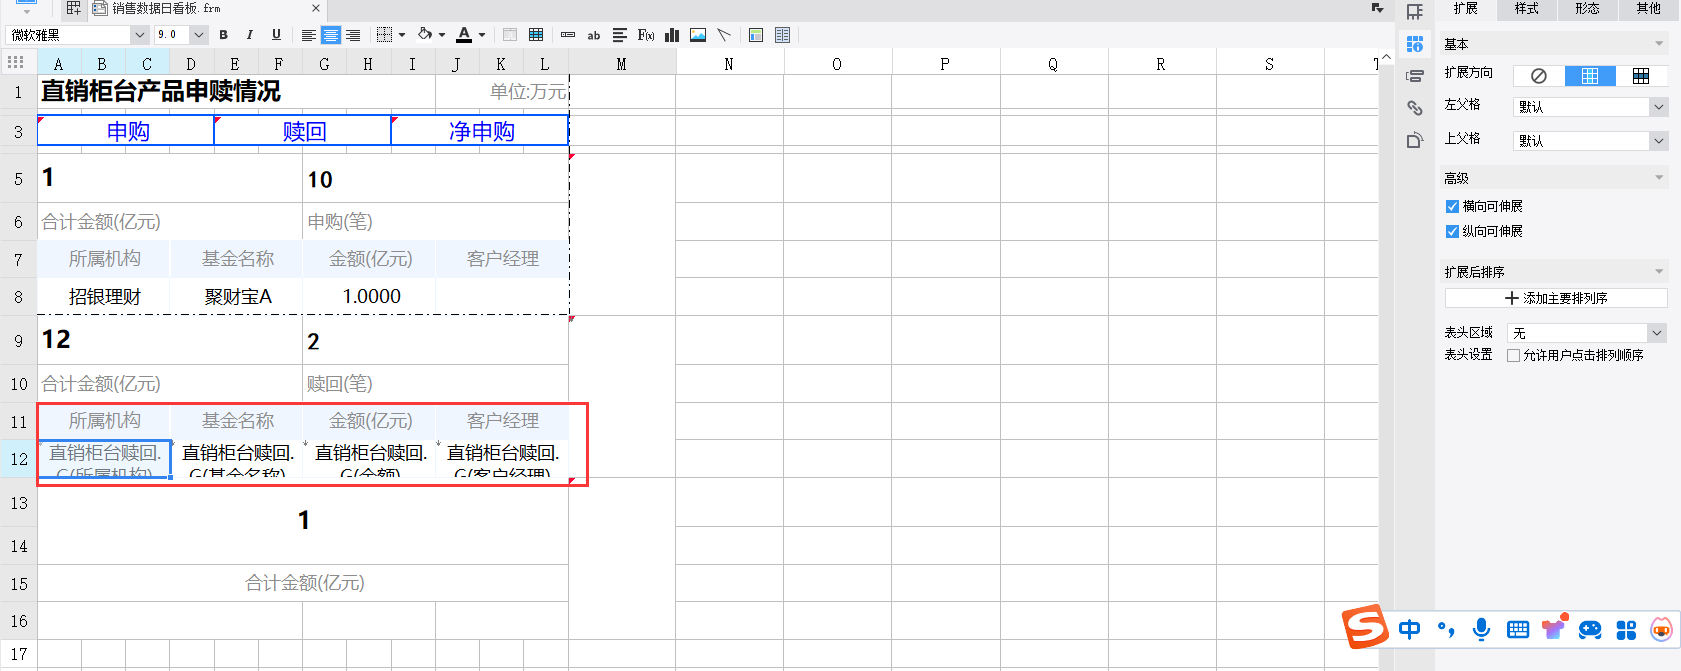Select all cells via corner handle
1681x671 pixels.
(16, 62)
